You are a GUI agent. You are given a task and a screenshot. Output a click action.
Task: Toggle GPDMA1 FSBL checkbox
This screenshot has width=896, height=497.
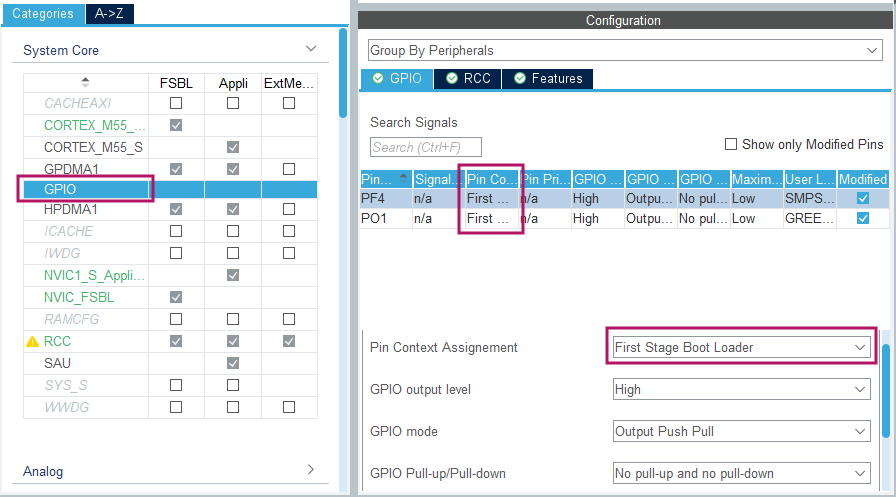click(176, 169)
